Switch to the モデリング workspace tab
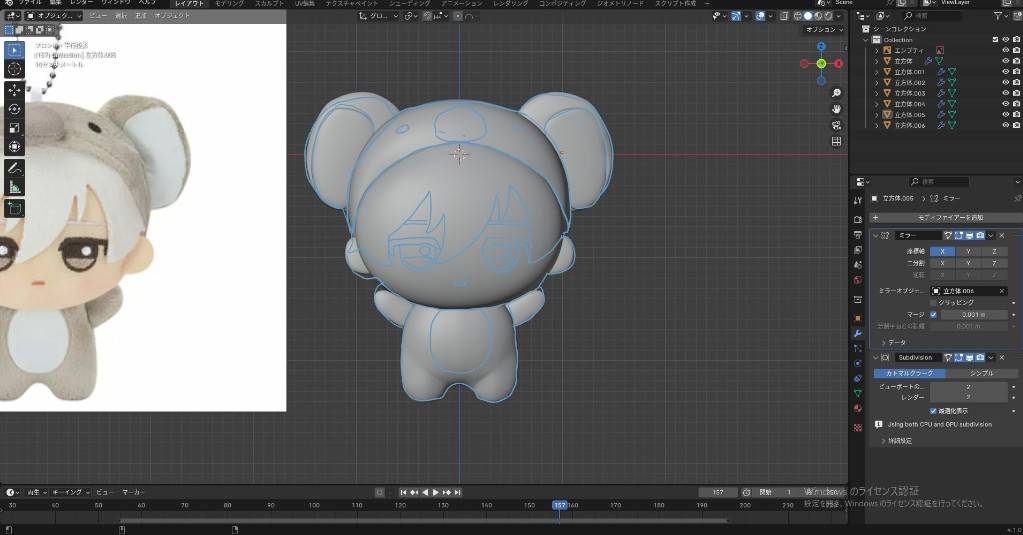This screenshot has width=1023, height=535. coord(229,4)
